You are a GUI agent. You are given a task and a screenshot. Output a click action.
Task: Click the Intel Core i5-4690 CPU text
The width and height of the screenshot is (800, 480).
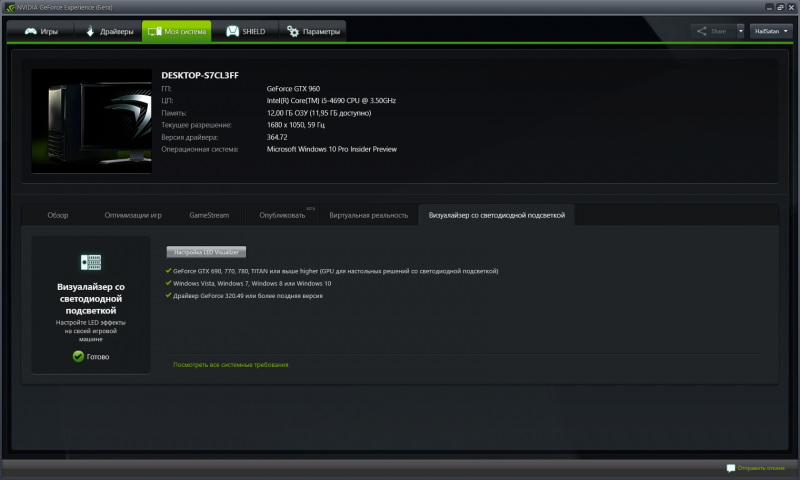[x=331, y=100]
